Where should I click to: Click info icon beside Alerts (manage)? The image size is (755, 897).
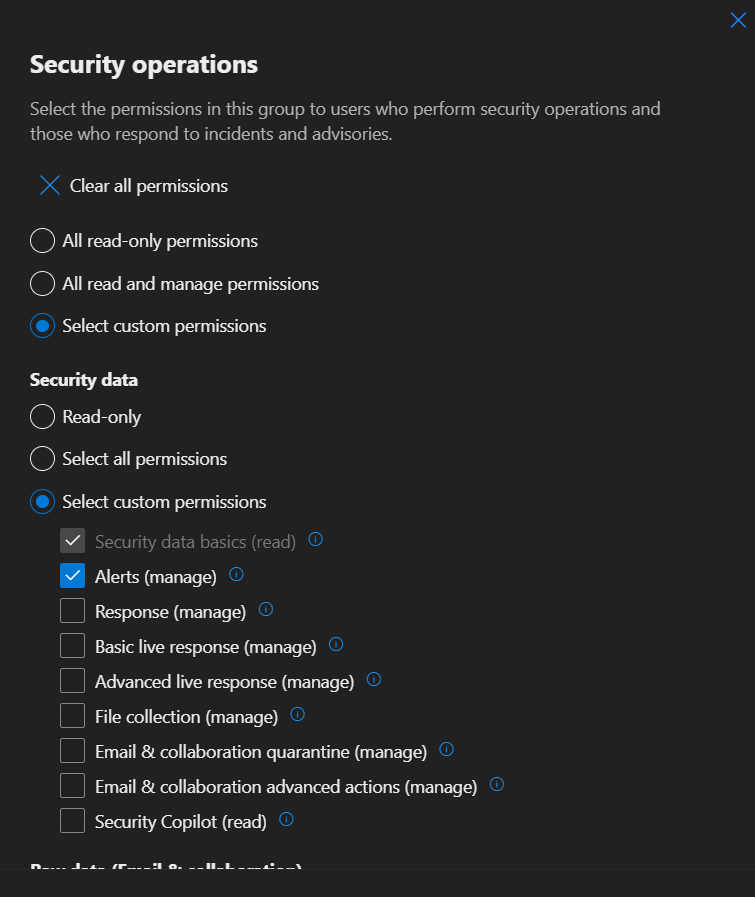pyautogui.click(x=236, y=575)
